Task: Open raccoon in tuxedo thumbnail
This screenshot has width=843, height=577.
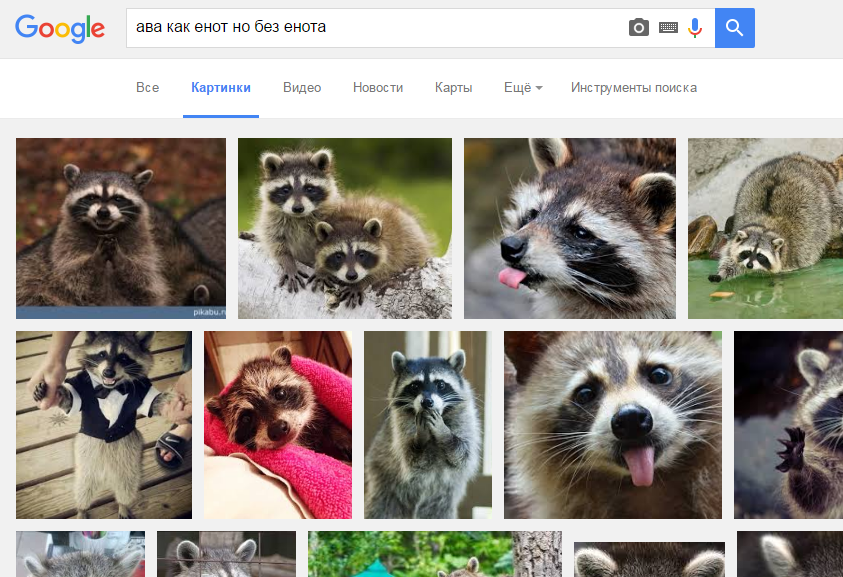Action: point(104,425)
